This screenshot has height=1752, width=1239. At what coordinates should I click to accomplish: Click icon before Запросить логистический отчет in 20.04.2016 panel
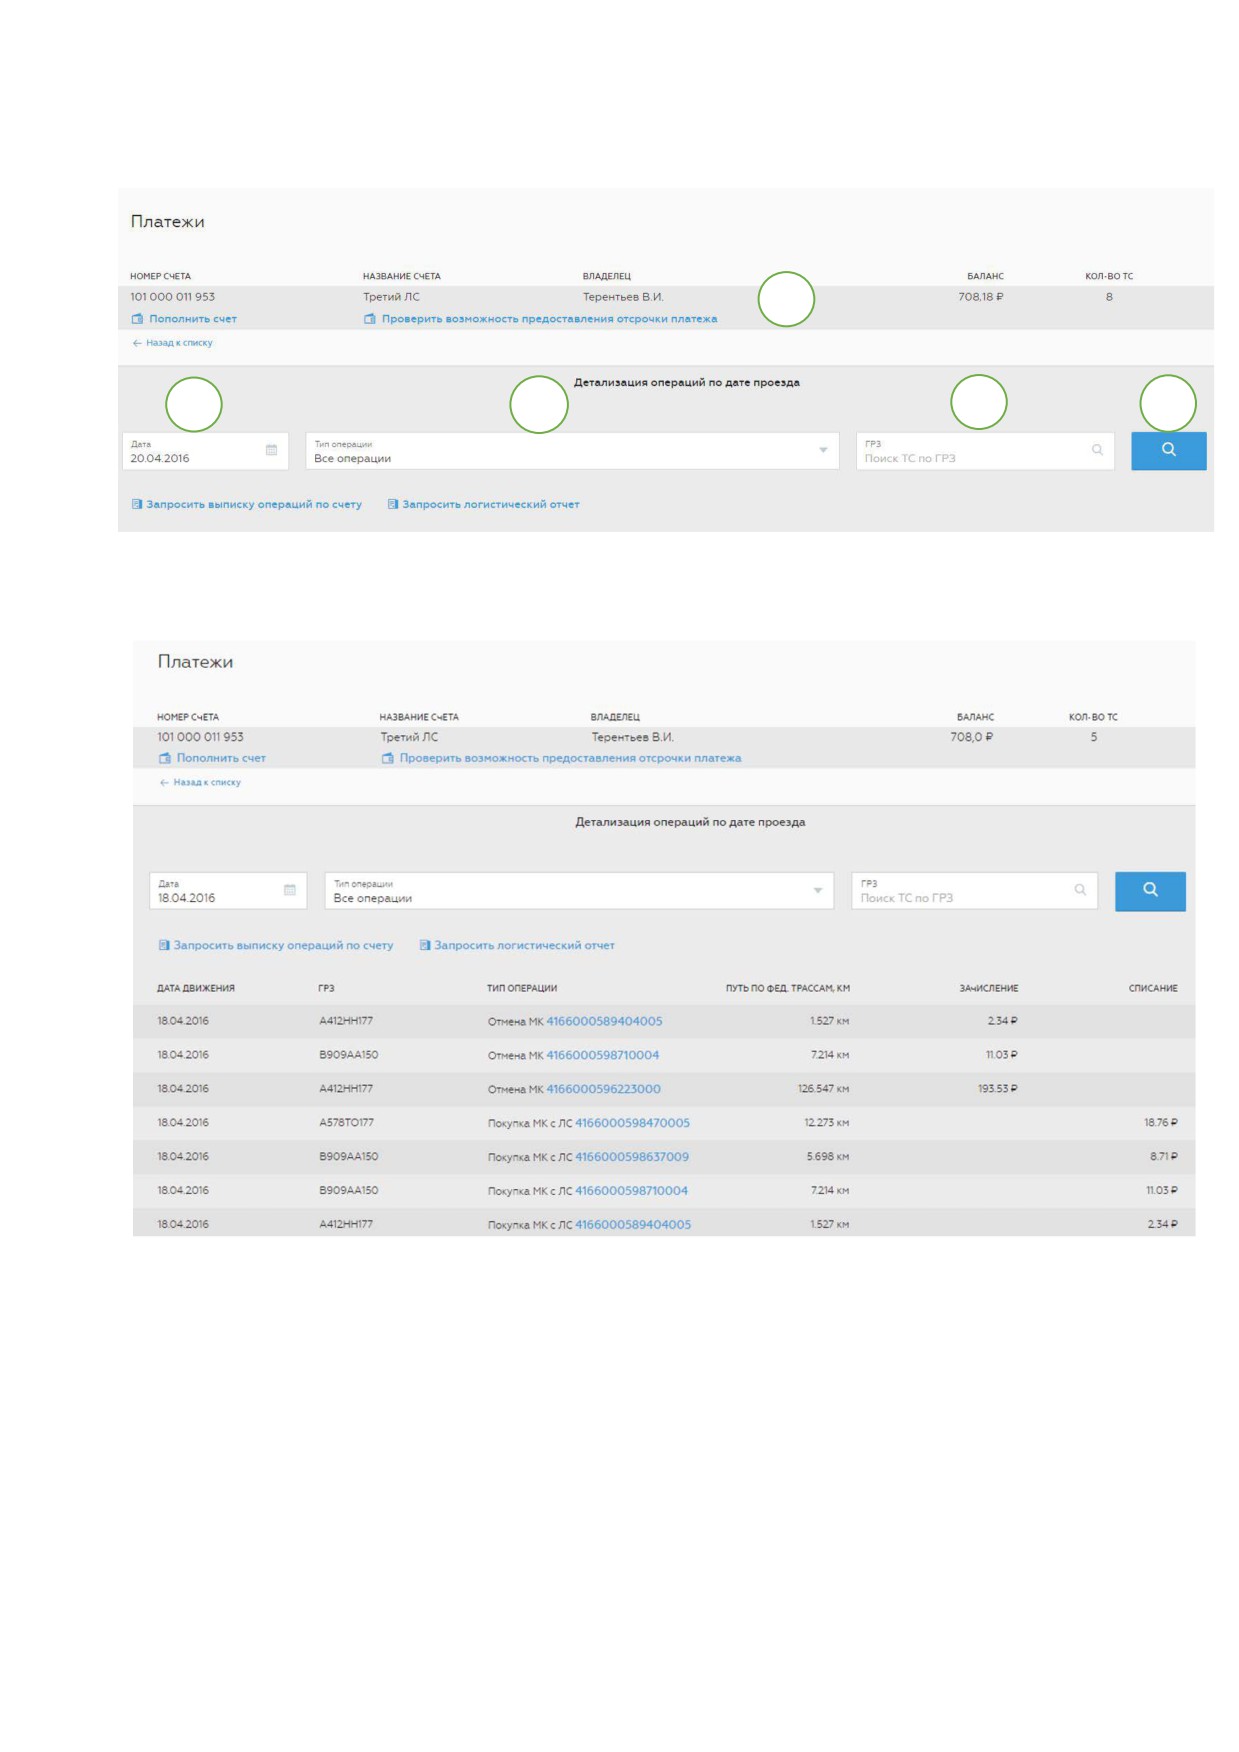(393, 504)
